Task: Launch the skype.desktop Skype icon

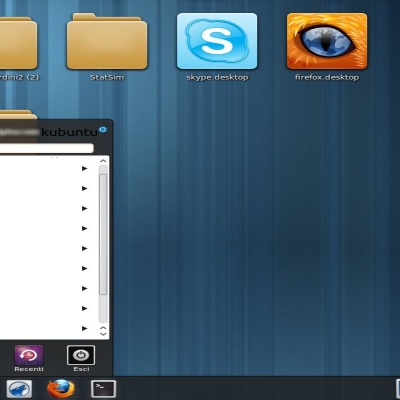Action: tap(217, 41)
